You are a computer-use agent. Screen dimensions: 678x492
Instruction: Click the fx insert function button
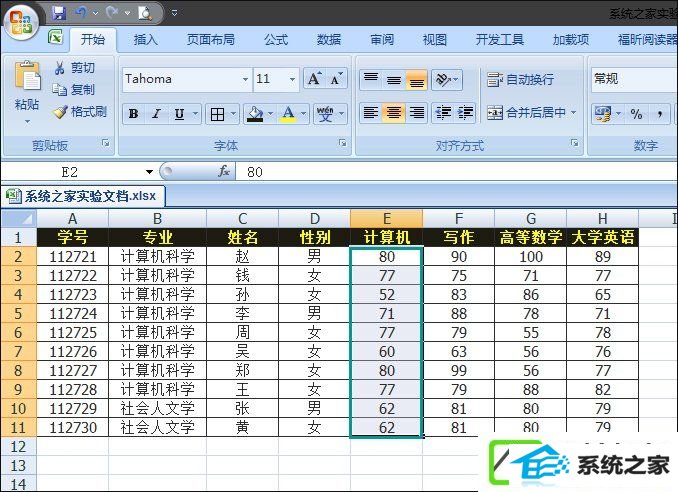coord(224,172)
